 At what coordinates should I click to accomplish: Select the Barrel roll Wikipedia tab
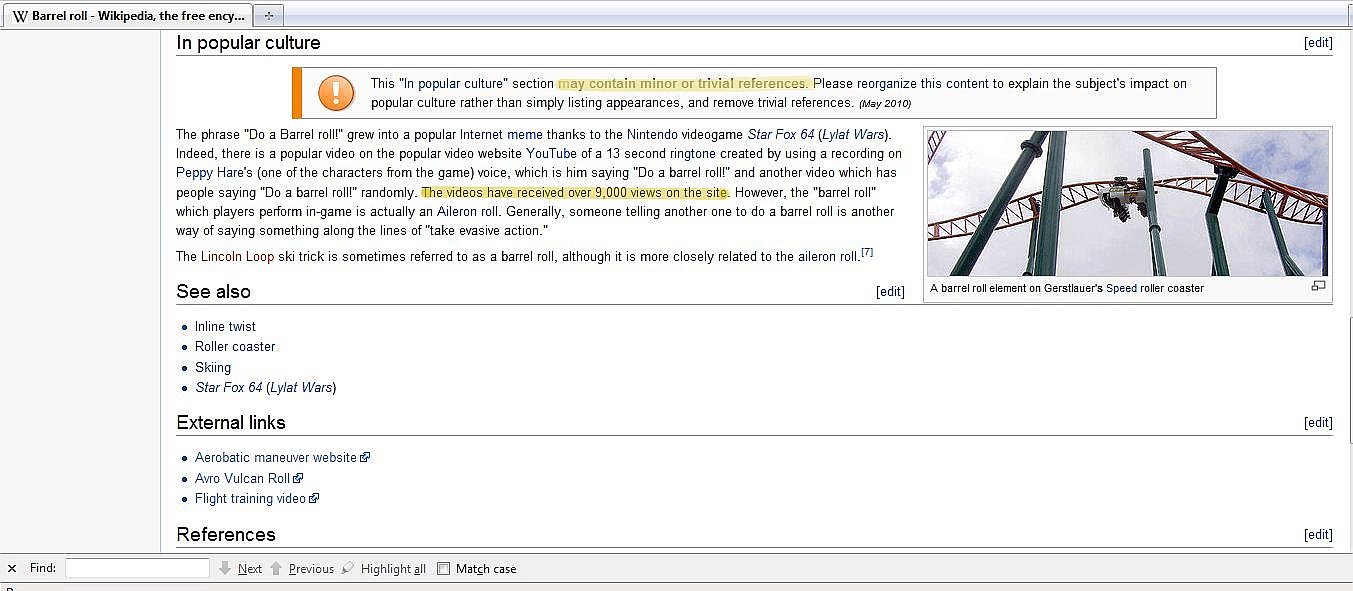(126, 15)
